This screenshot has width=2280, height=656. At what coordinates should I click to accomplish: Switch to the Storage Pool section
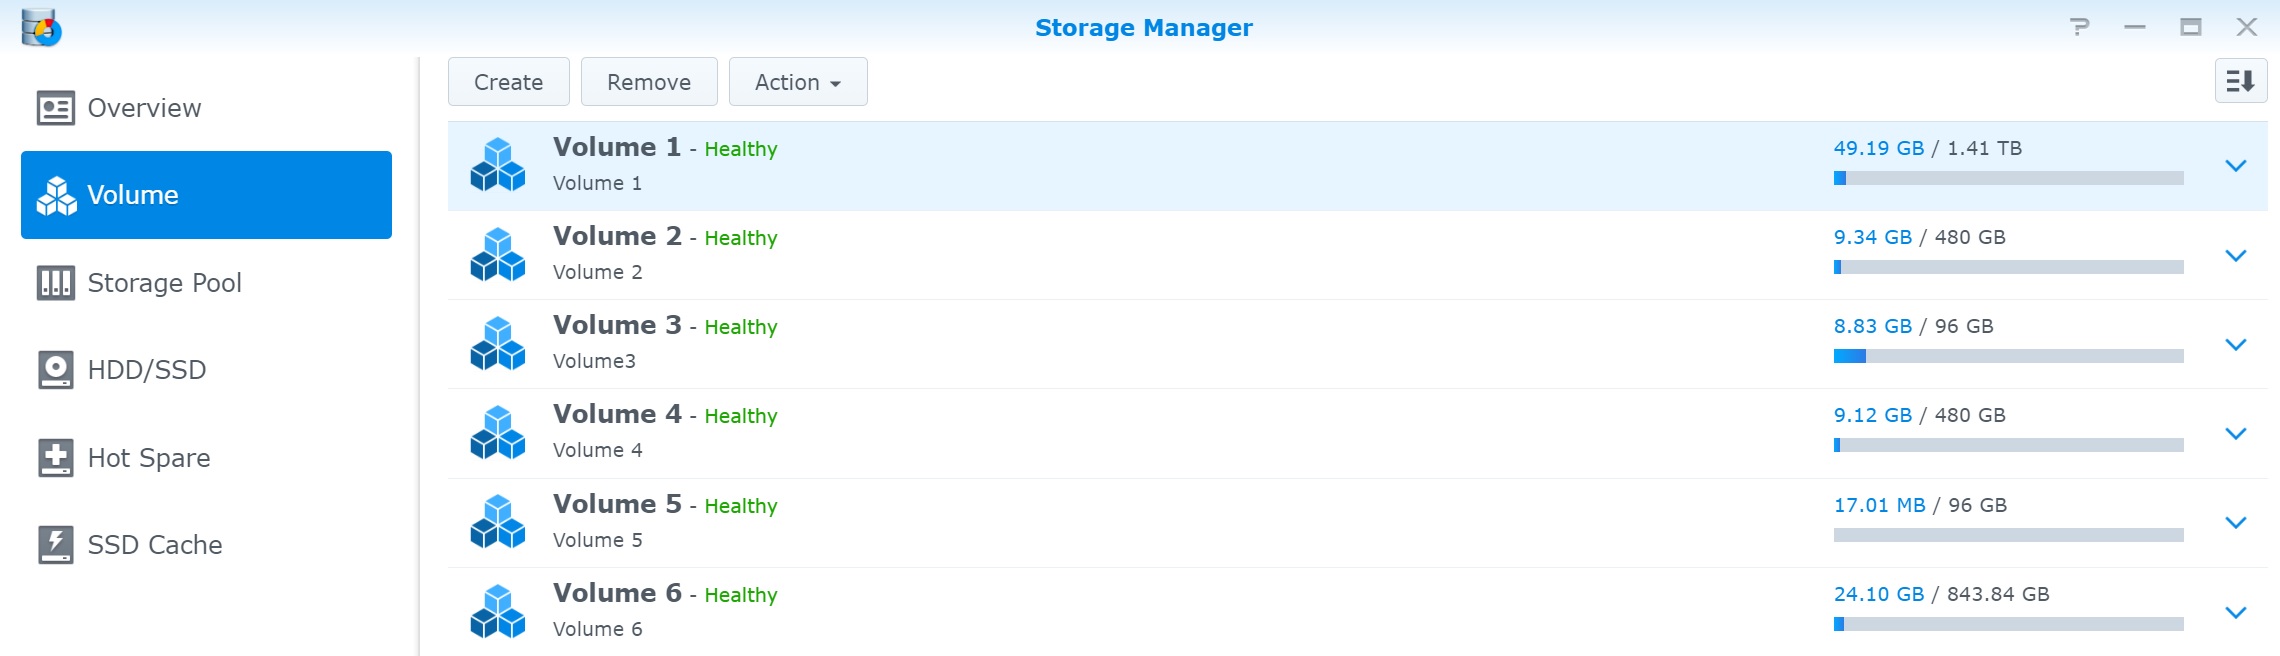click(164, 283)
